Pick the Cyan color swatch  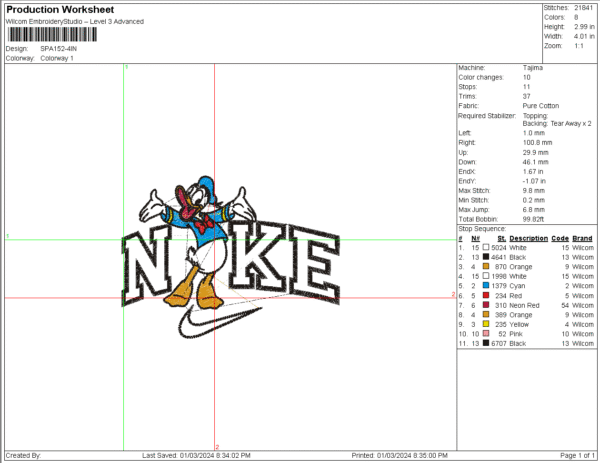[x=486, y=285]
